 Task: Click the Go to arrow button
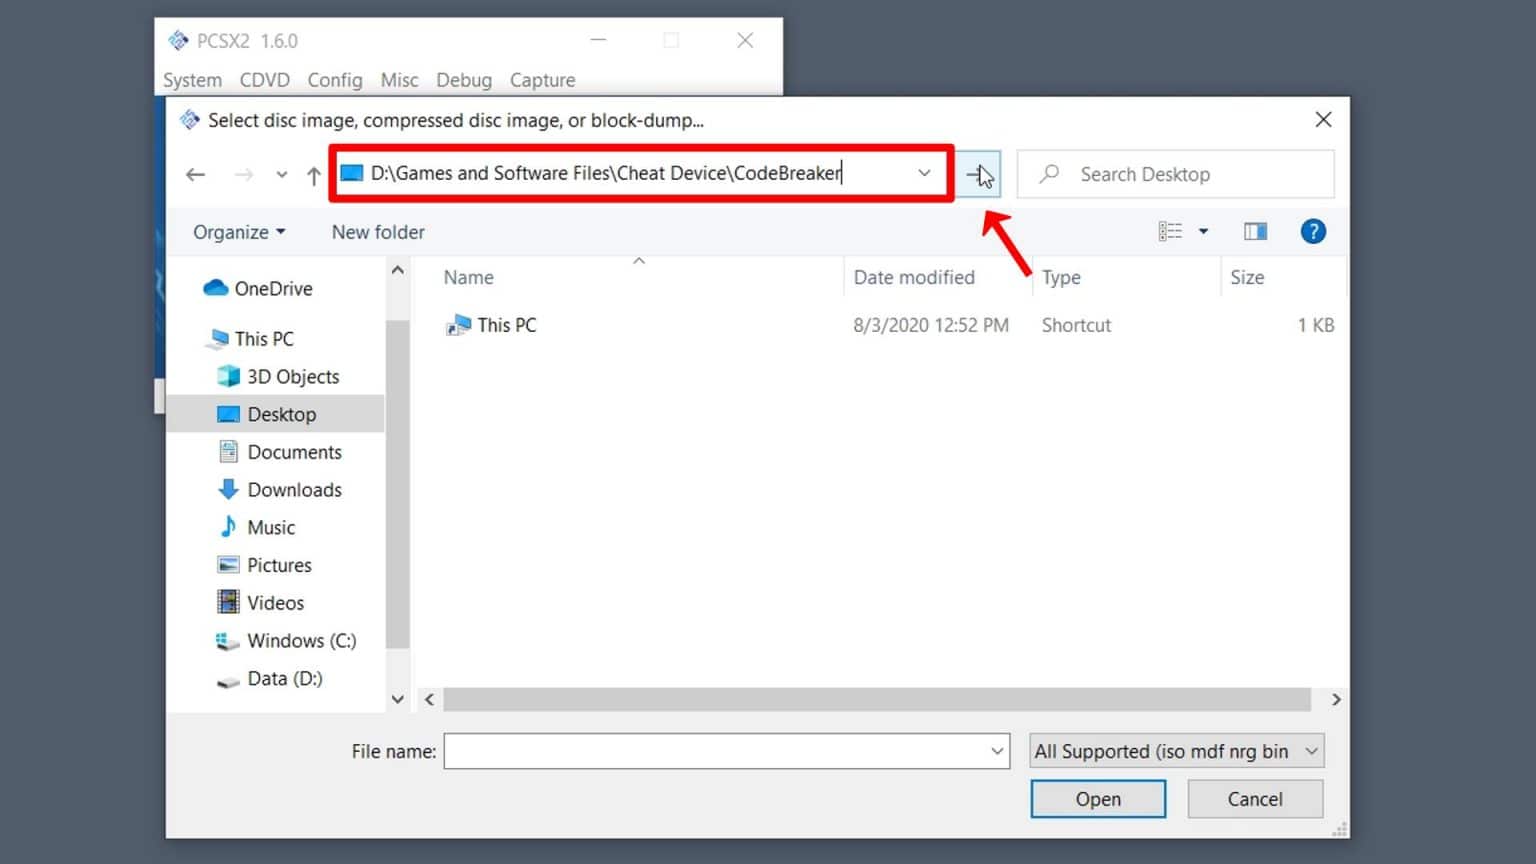click(980, 175)
